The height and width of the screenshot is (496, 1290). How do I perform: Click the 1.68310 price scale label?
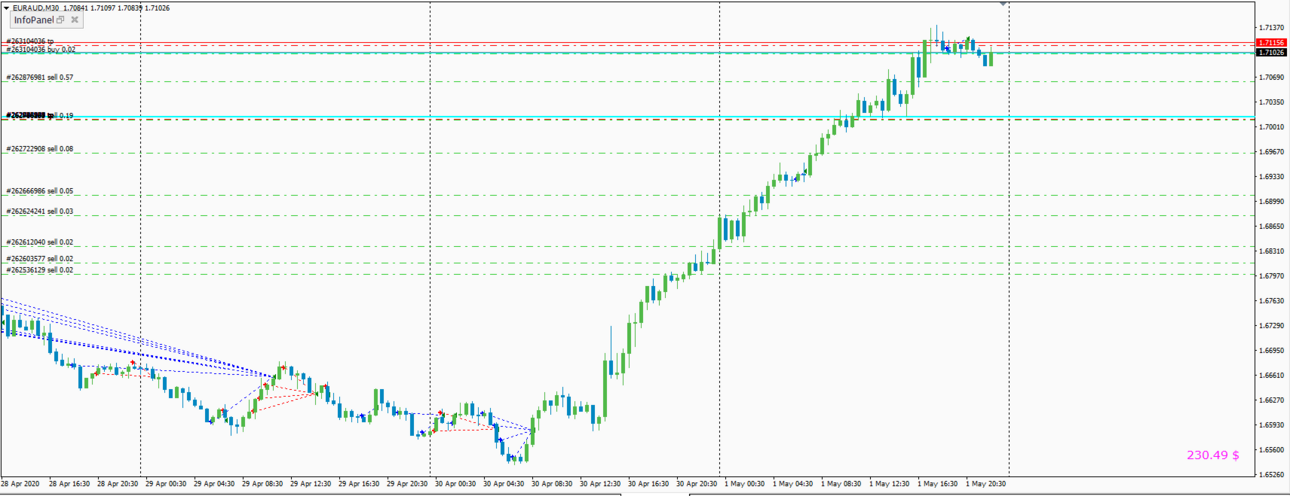[x=1272, y=251]
